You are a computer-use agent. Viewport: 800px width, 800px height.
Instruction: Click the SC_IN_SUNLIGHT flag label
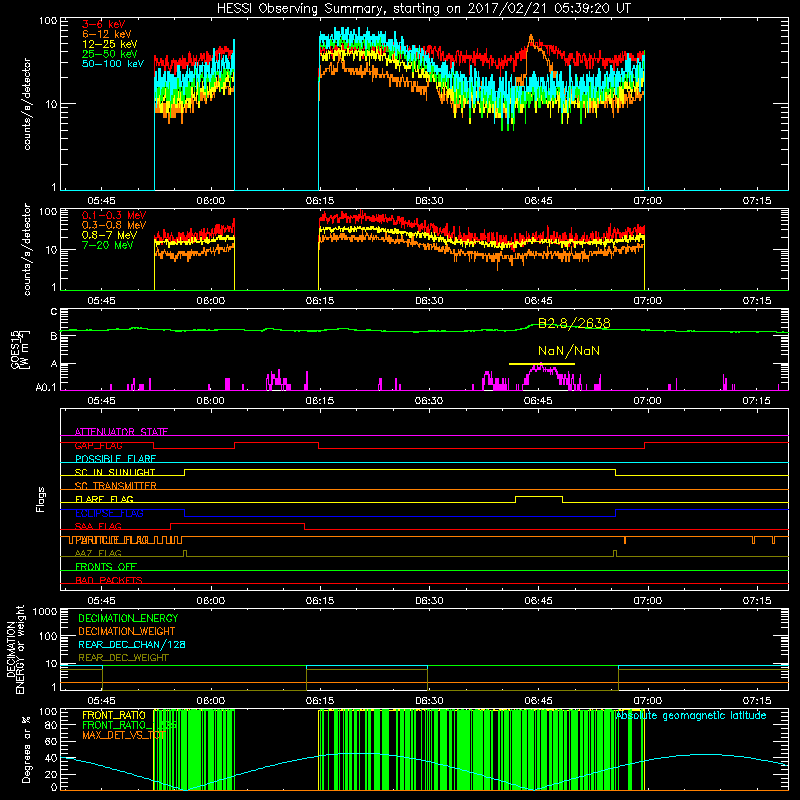[x=115, y=472]
